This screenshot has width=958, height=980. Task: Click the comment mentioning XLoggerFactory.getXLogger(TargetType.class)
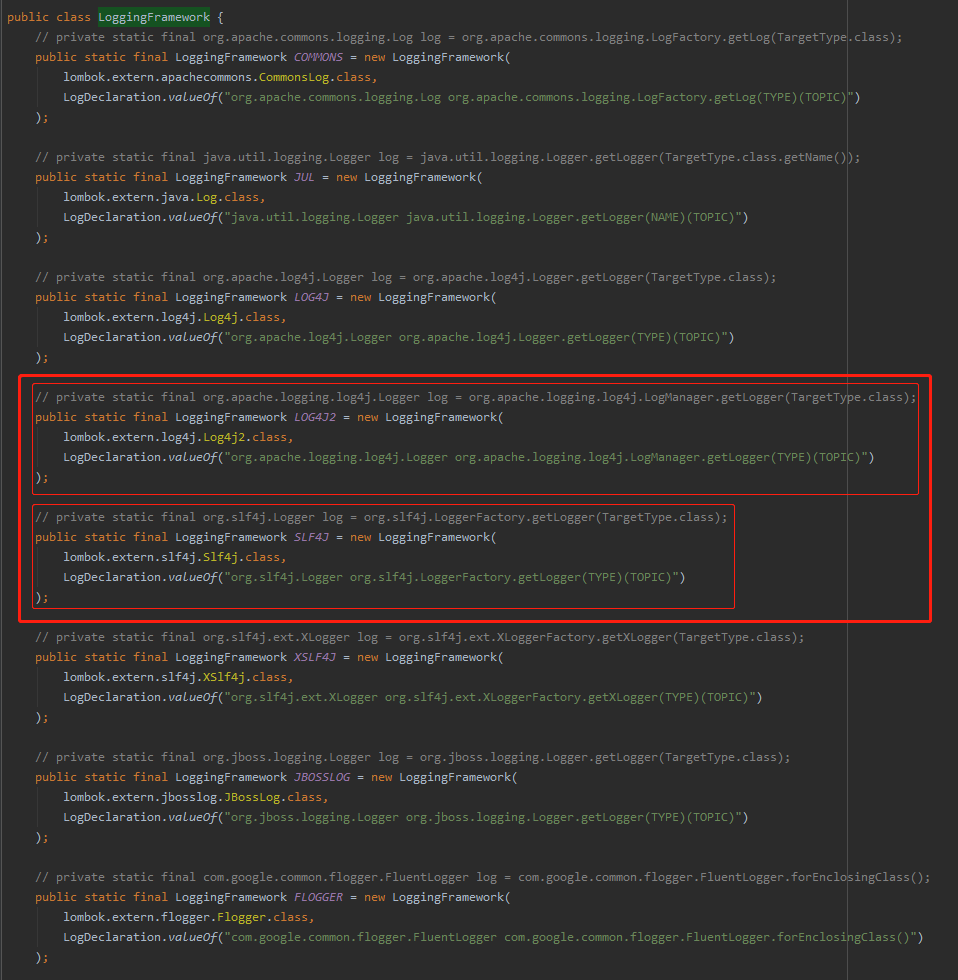[x=419, y=637]
